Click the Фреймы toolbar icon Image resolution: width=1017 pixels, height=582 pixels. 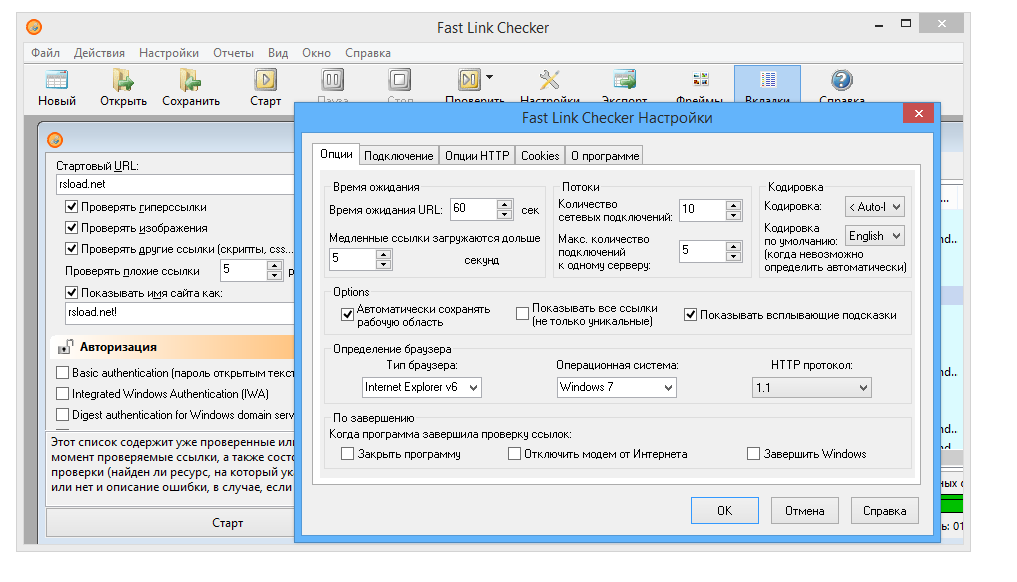[700, 80]
